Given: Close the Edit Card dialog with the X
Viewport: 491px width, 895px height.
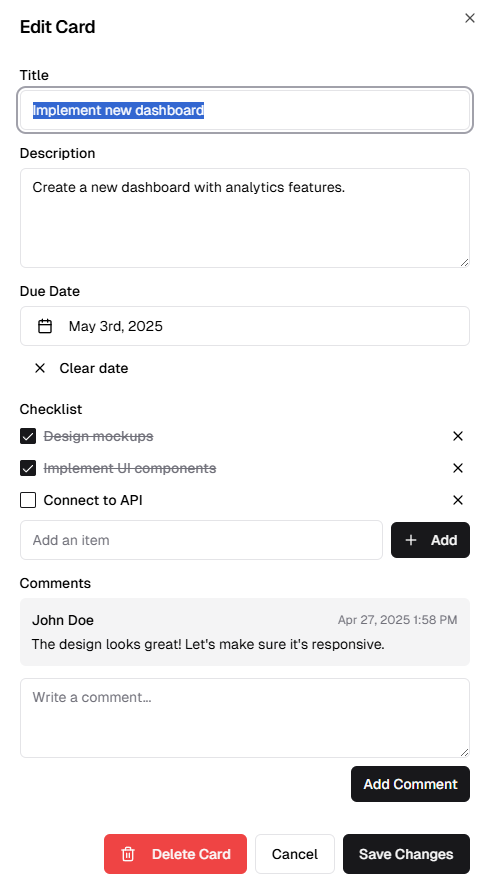Looking at the screenshot, I should pos(469,18).
